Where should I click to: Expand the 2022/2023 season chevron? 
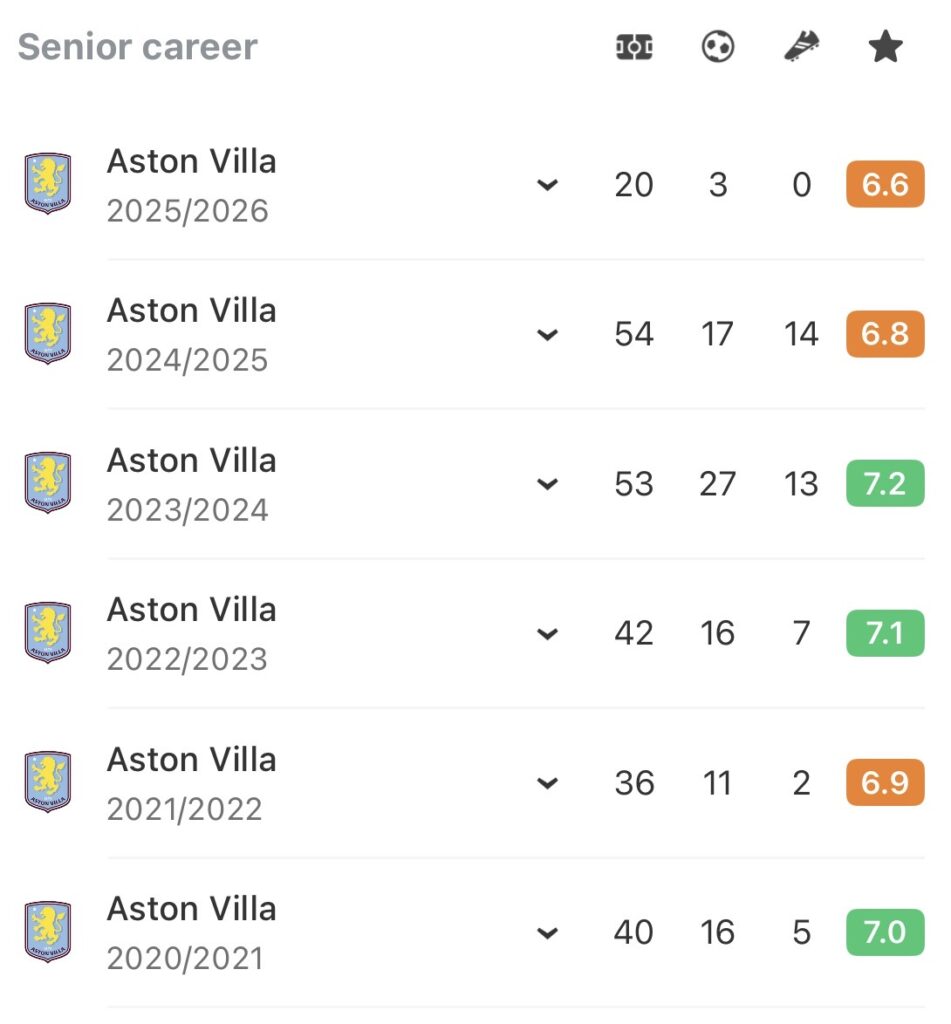(547, 634)
